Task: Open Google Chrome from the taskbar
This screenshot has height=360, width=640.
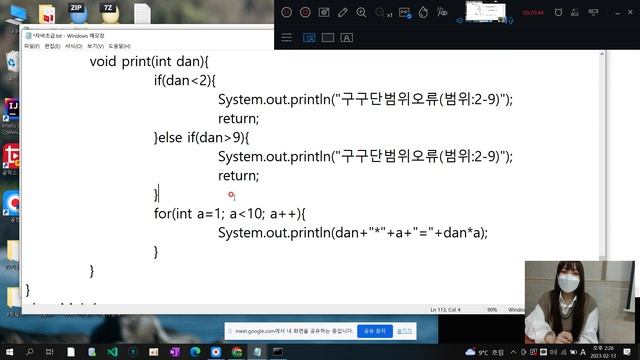Action: (x=237, y=351)
